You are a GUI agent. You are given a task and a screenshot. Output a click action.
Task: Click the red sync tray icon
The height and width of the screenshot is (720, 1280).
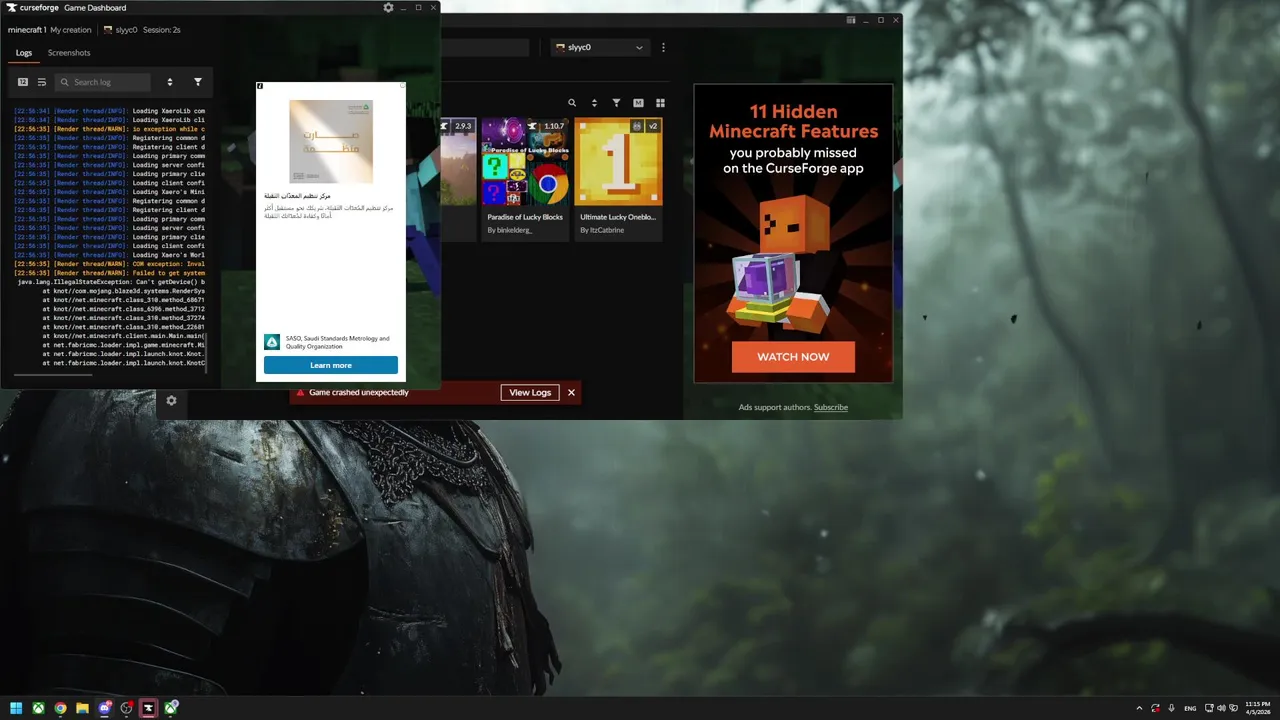pos(1155,708)
